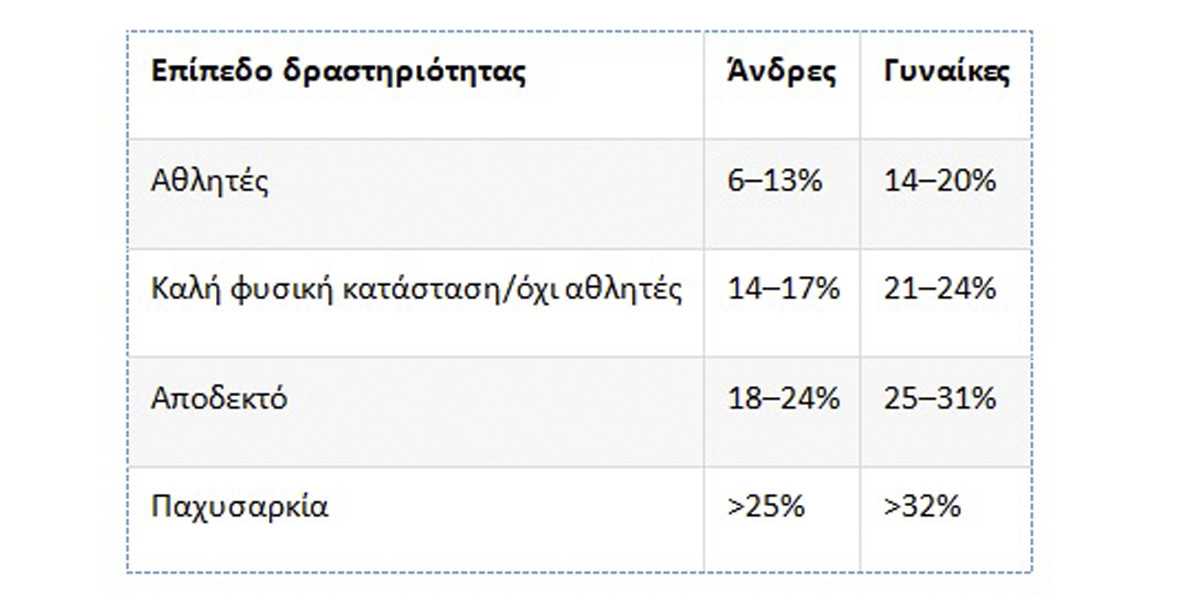This screenshot has width=1200, height=600.
Task: Click the "Αθλητές" row label in first data row
Action: [210, 182]
